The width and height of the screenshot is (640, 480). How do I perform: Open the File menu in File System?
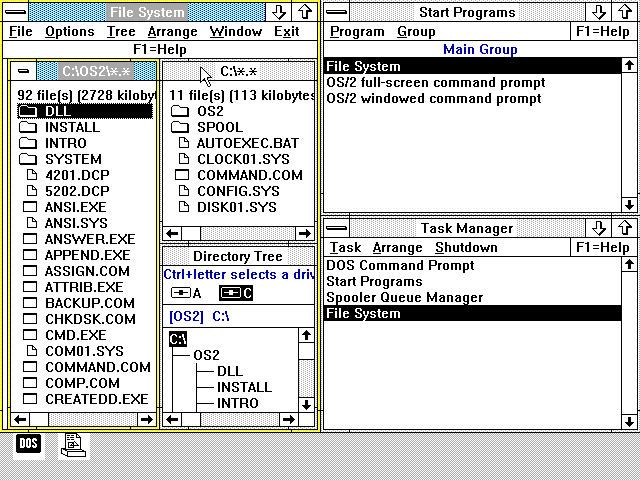[x=21, y=31]
